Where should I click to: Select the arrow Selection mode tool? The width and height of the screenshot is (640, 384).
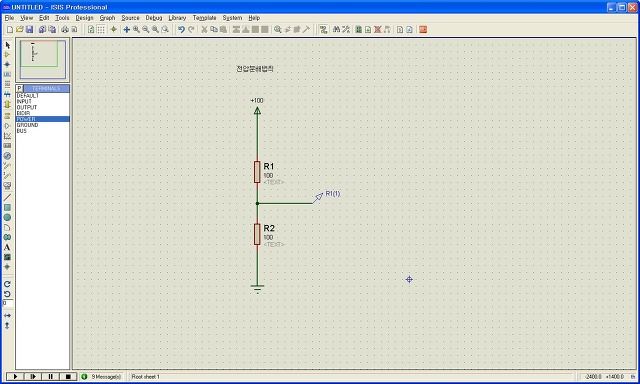7,45
